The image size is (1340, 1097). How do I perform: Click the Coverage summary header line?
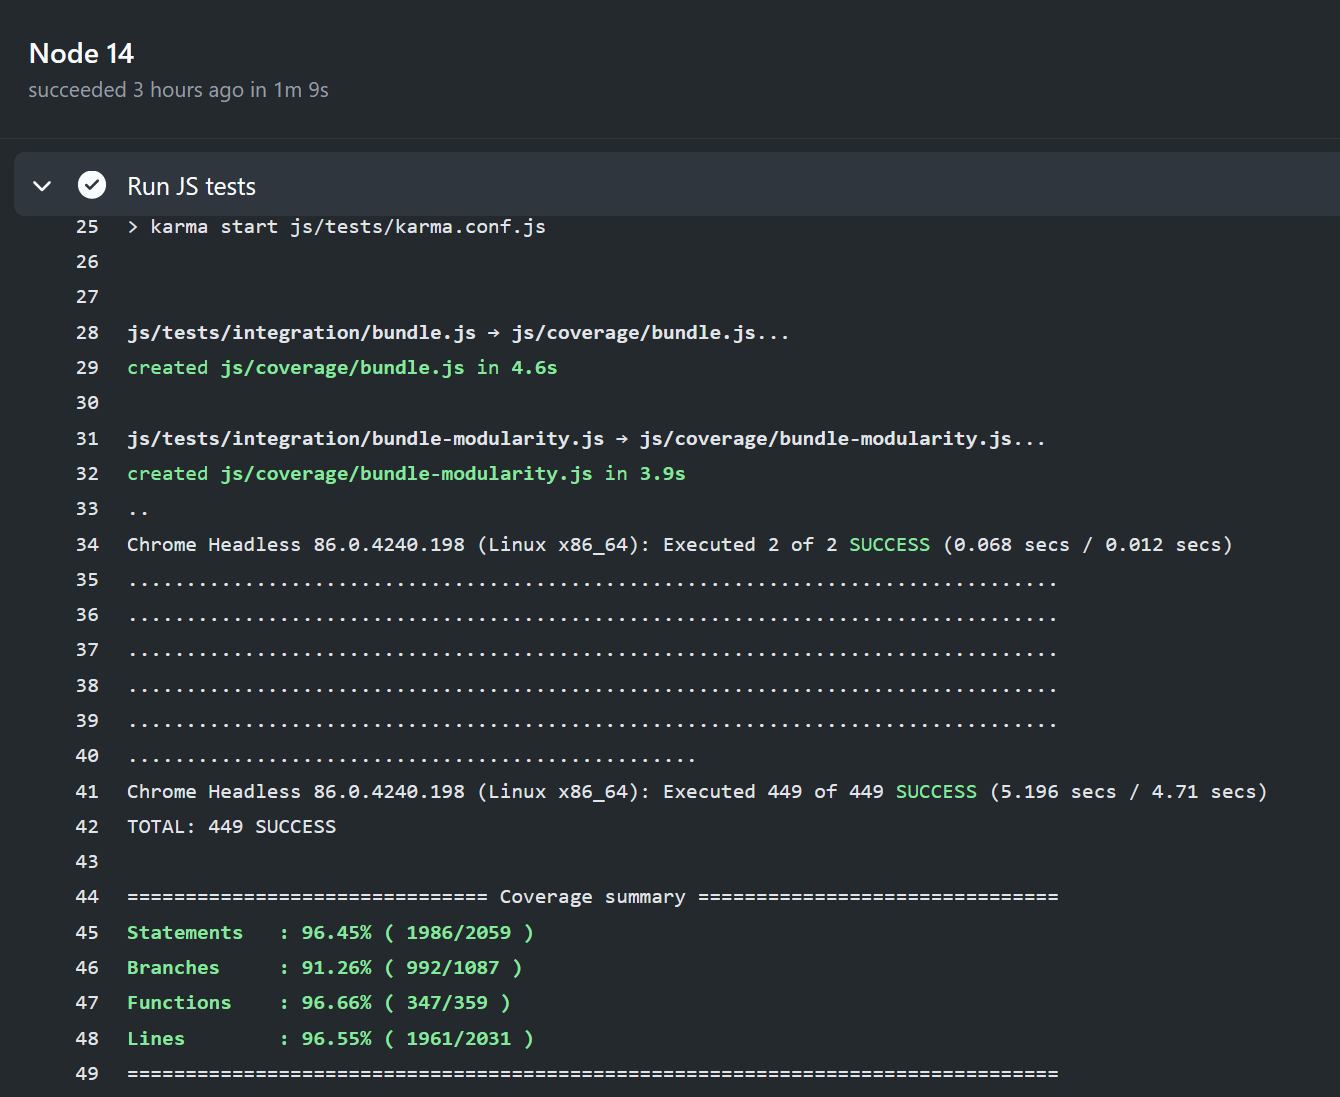592,897
